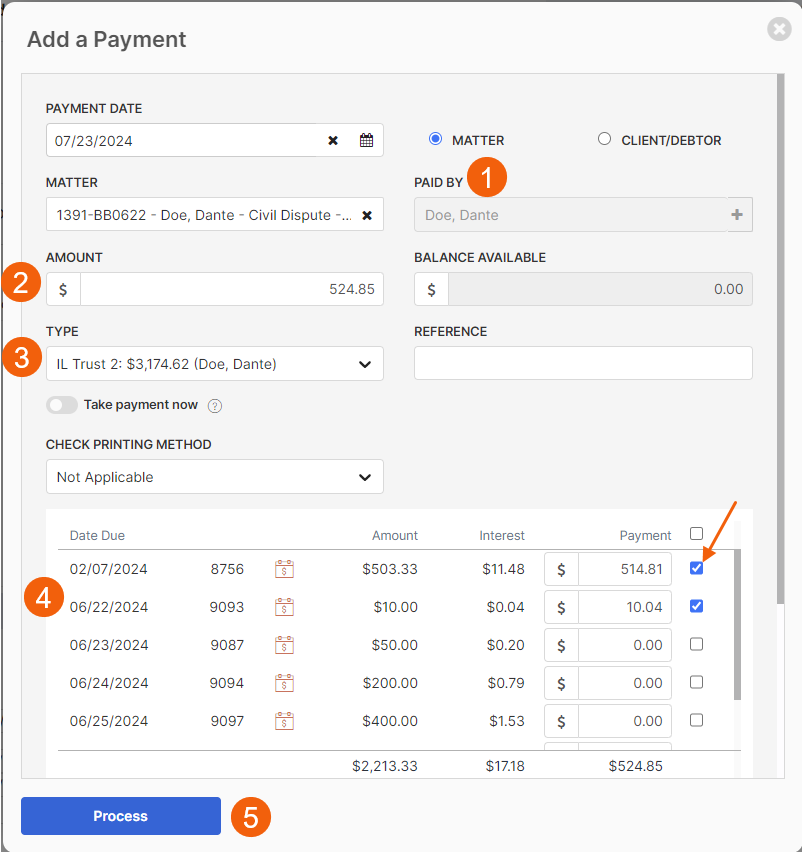
Task: Click the plus icon next to Paid By
Action: click(737, 215)
